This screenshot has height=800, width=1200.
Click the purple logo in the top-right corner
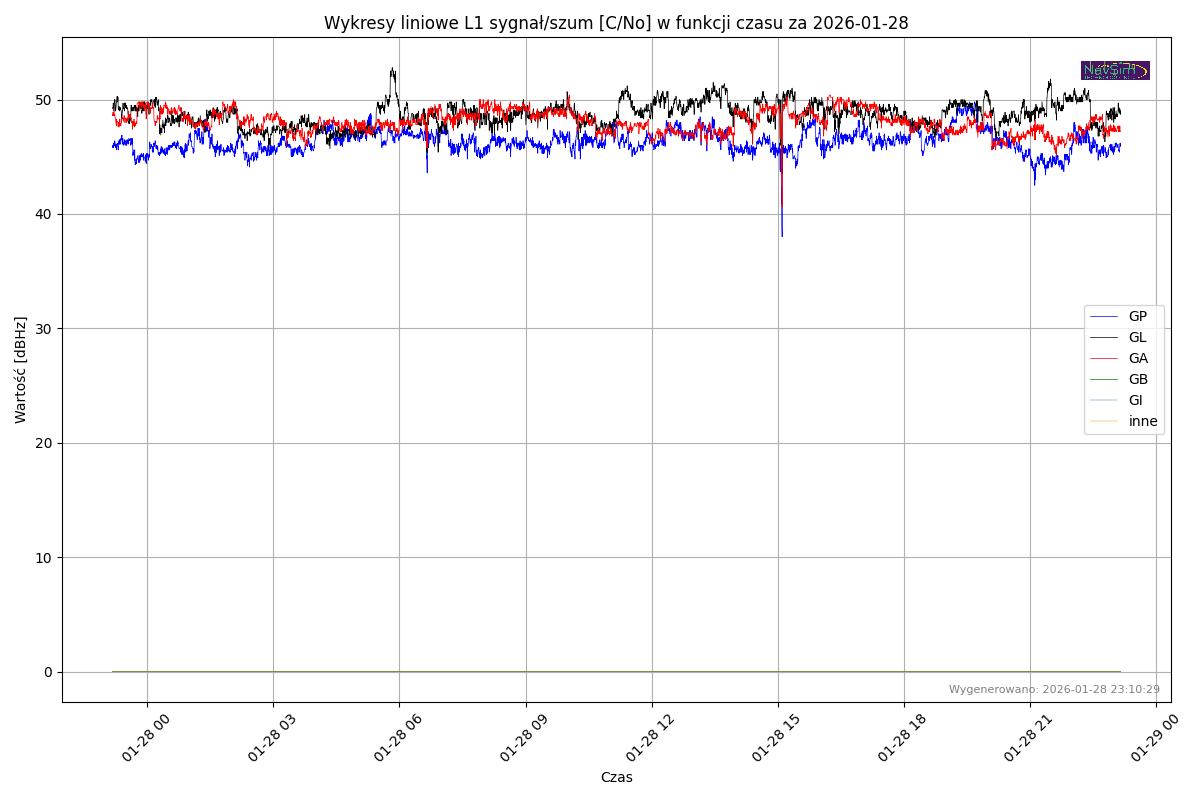1115,70
